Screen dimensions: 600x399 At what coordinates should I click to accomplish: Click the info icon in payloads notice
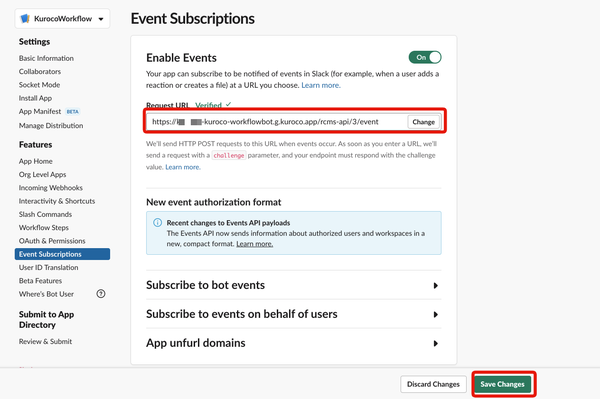coord(157,223)
